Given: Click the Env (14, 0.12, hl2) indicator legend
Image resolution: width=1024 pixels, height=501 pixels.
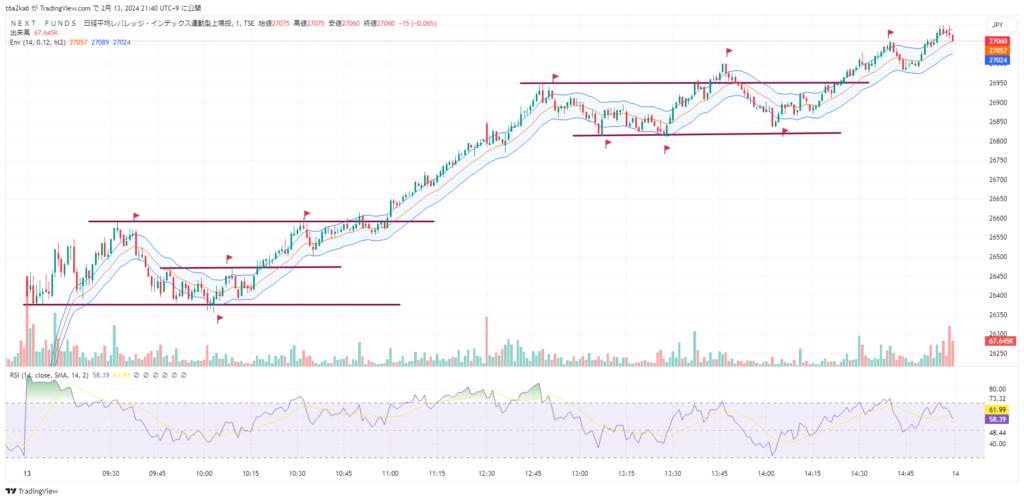Looking at the screenshot, I should coord(40,42).
